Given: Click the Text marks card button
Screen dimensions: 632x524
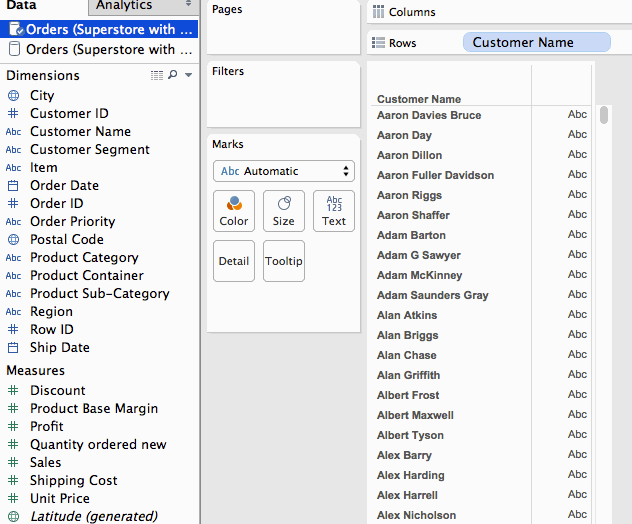Looking at the screenshot, I should click(334, 210).
